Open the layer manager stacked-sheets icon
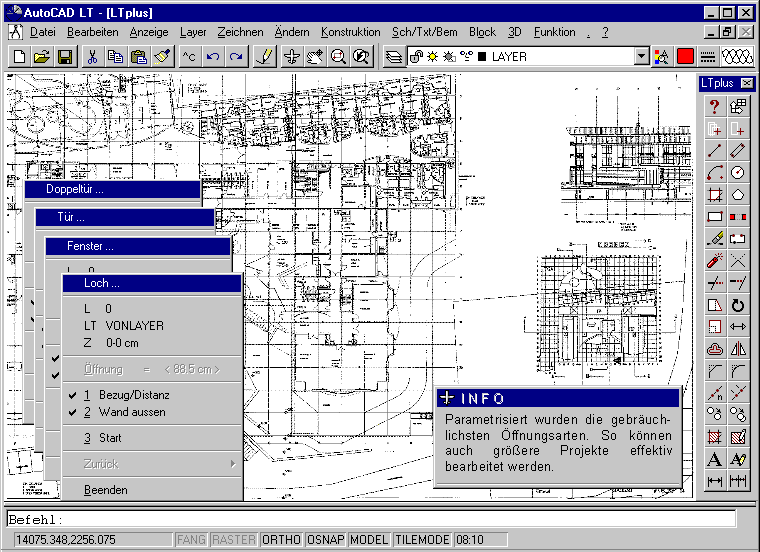The height and width of the screenshot is (552, 760). click(394, 57)
